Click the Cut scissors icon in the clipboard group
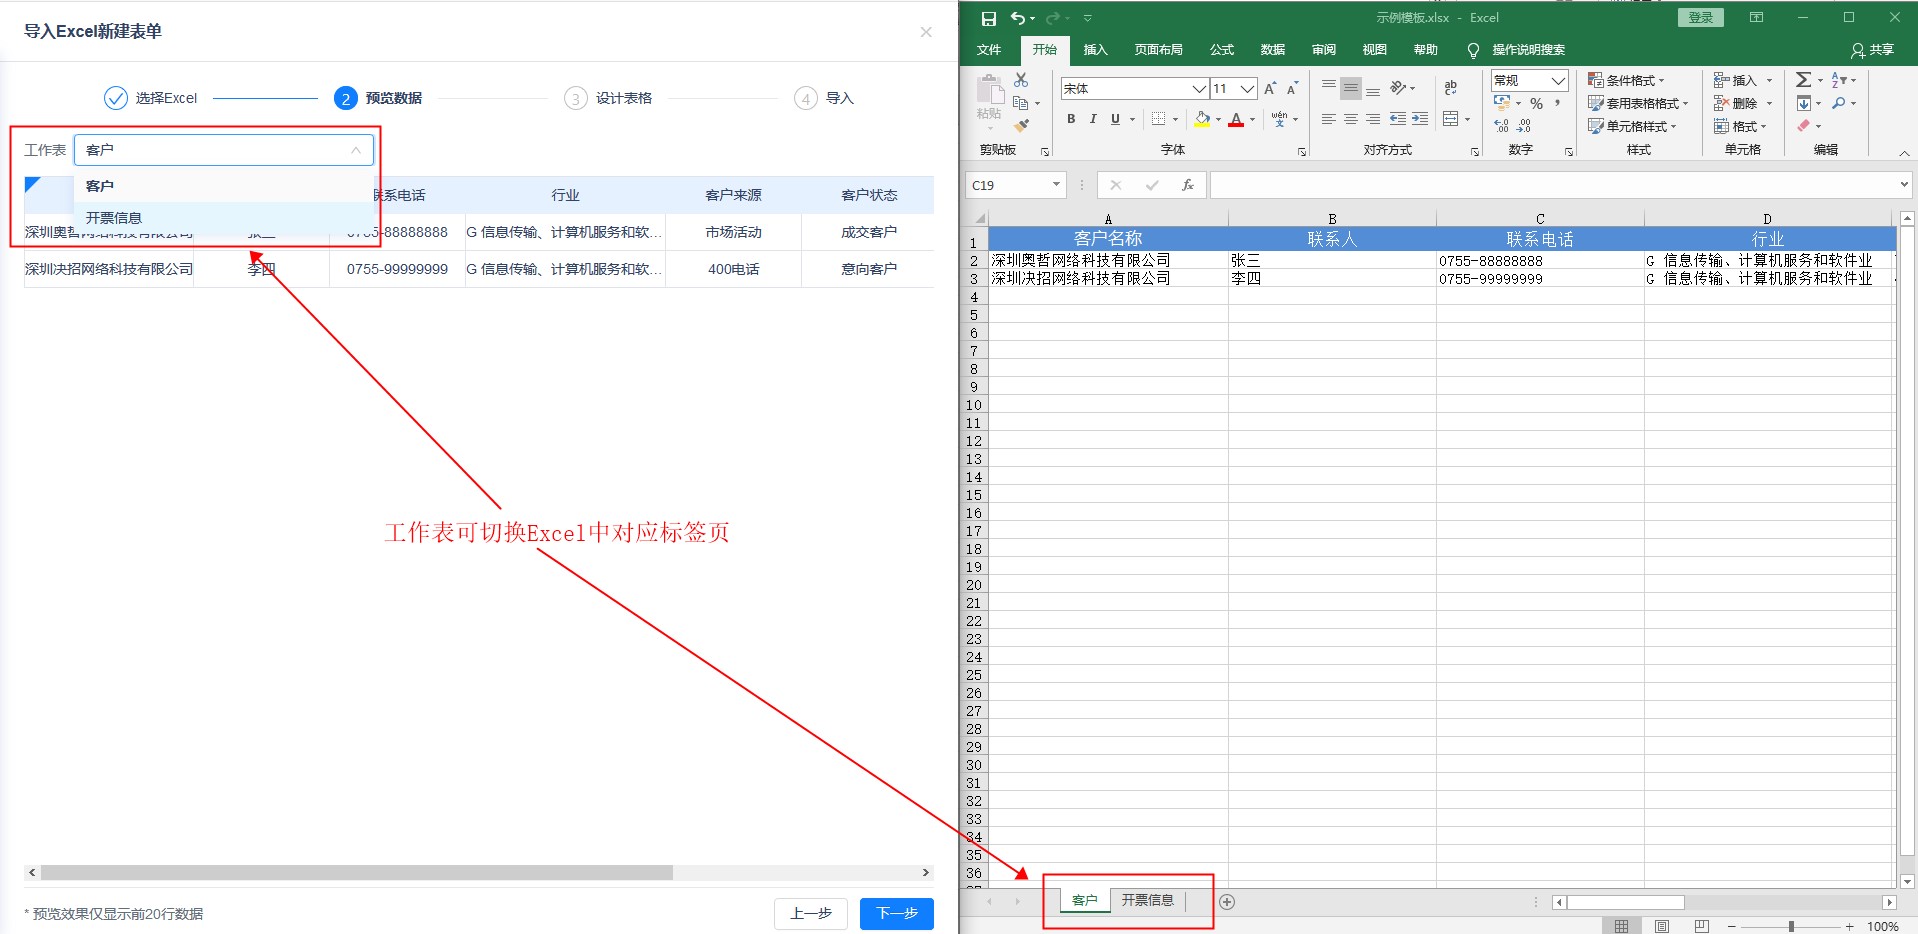Screen dimensions: 1918x934 (1021, 80)
